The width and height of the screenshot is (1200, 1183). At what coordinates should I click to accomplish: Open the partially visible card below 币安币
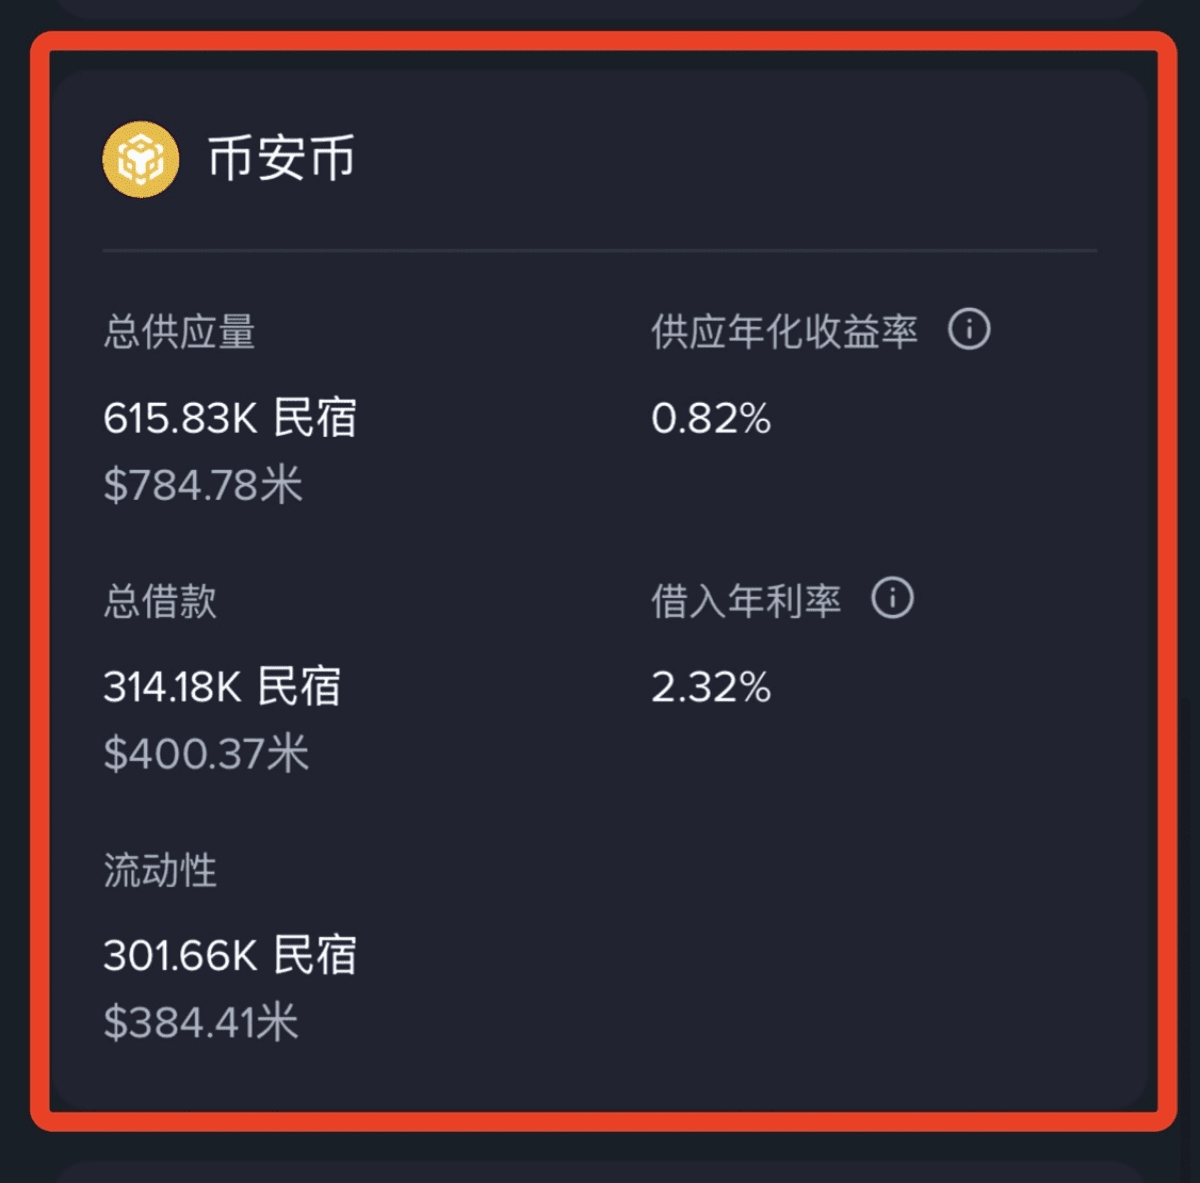[x=600, y=1172]
